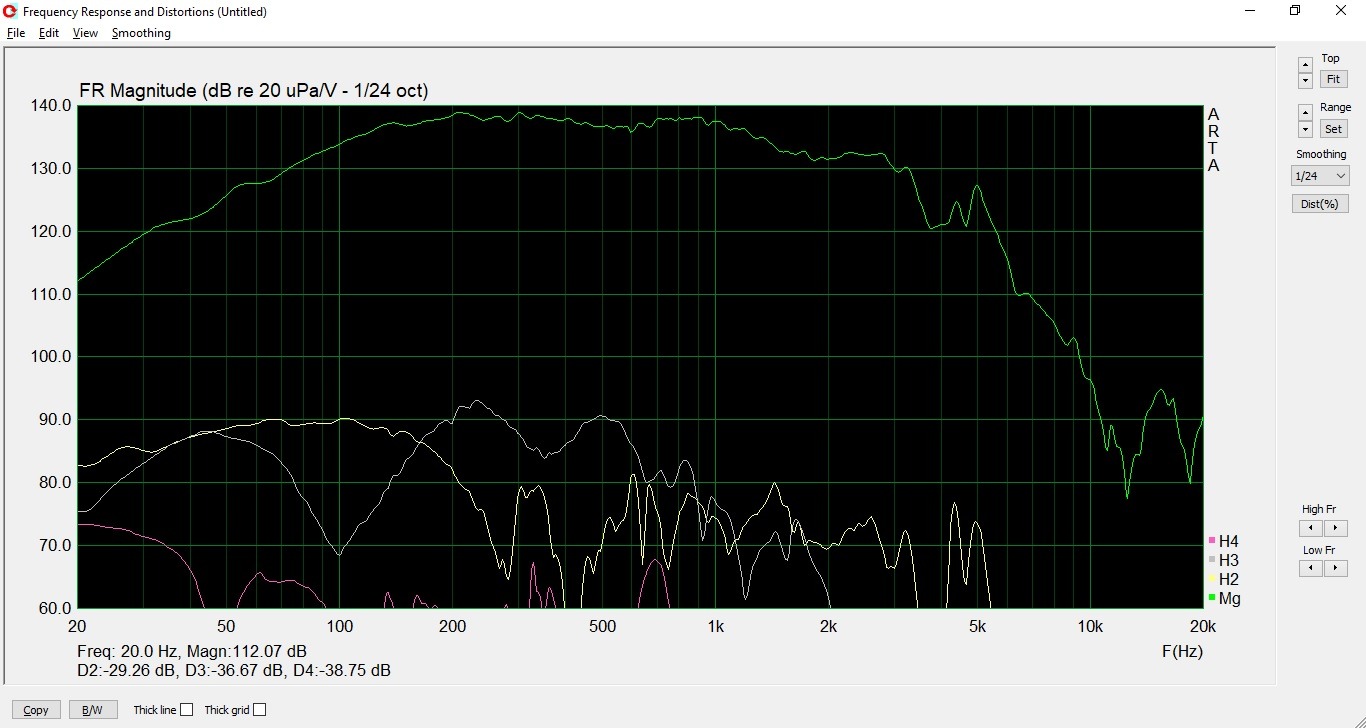Open the Edit menu

(49, 33)
